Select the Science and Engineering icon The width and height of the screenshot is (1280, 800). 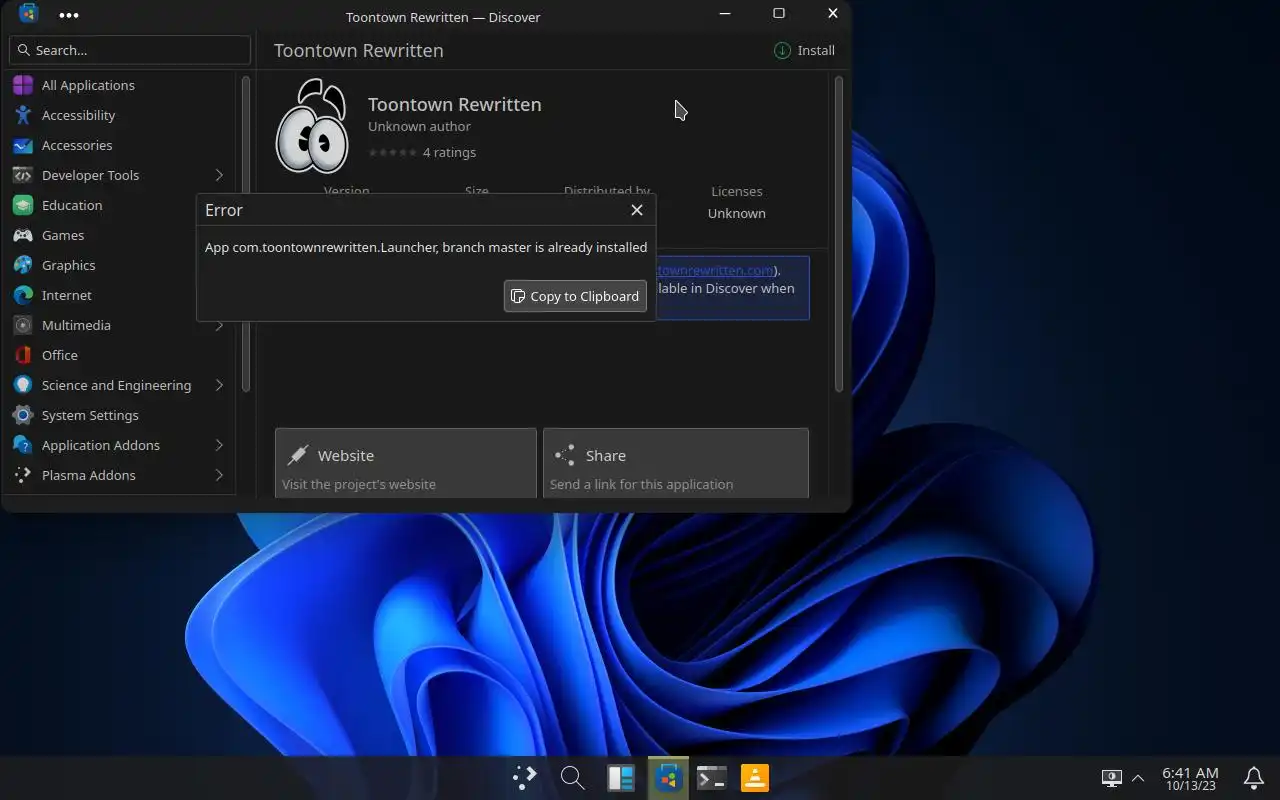tap(23, 385)
